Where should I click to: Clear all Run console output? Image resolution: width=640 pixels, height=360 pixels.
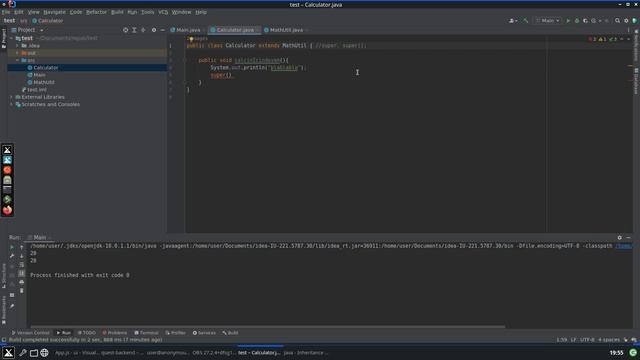[22, 291]
